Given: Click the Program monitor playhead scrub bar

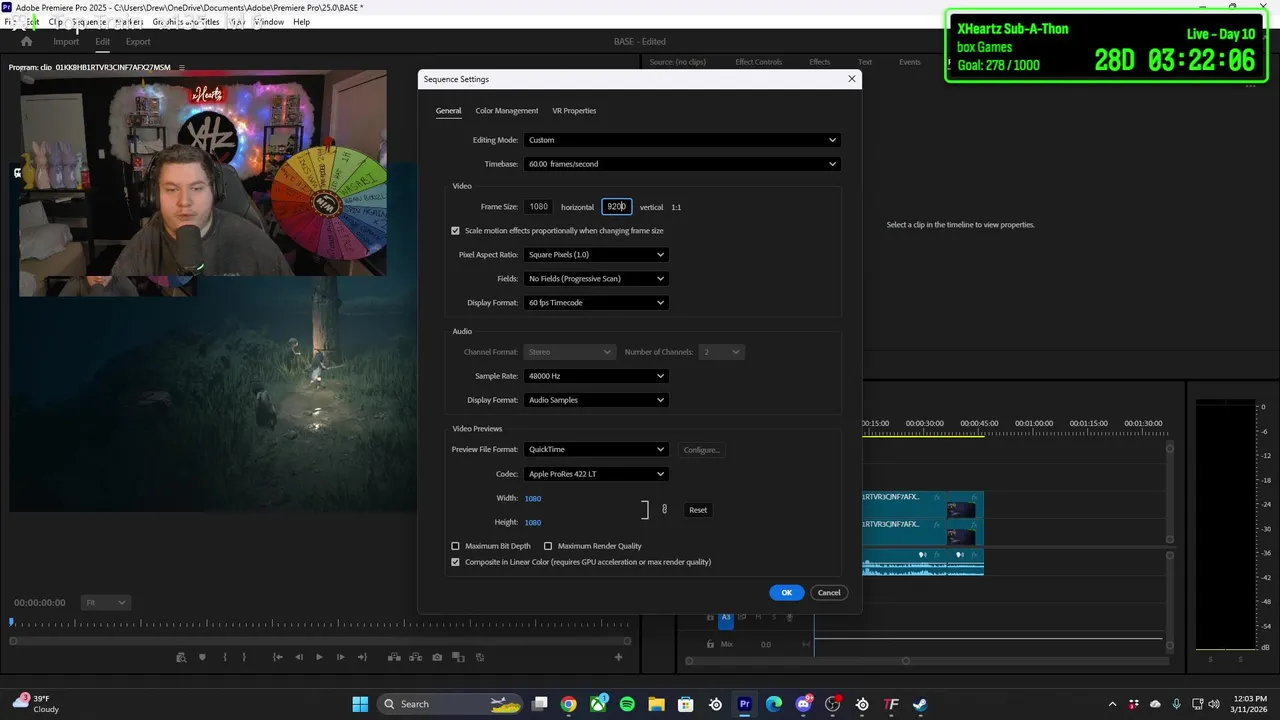Looking at the screenshot, I should [x=320, y=623].
